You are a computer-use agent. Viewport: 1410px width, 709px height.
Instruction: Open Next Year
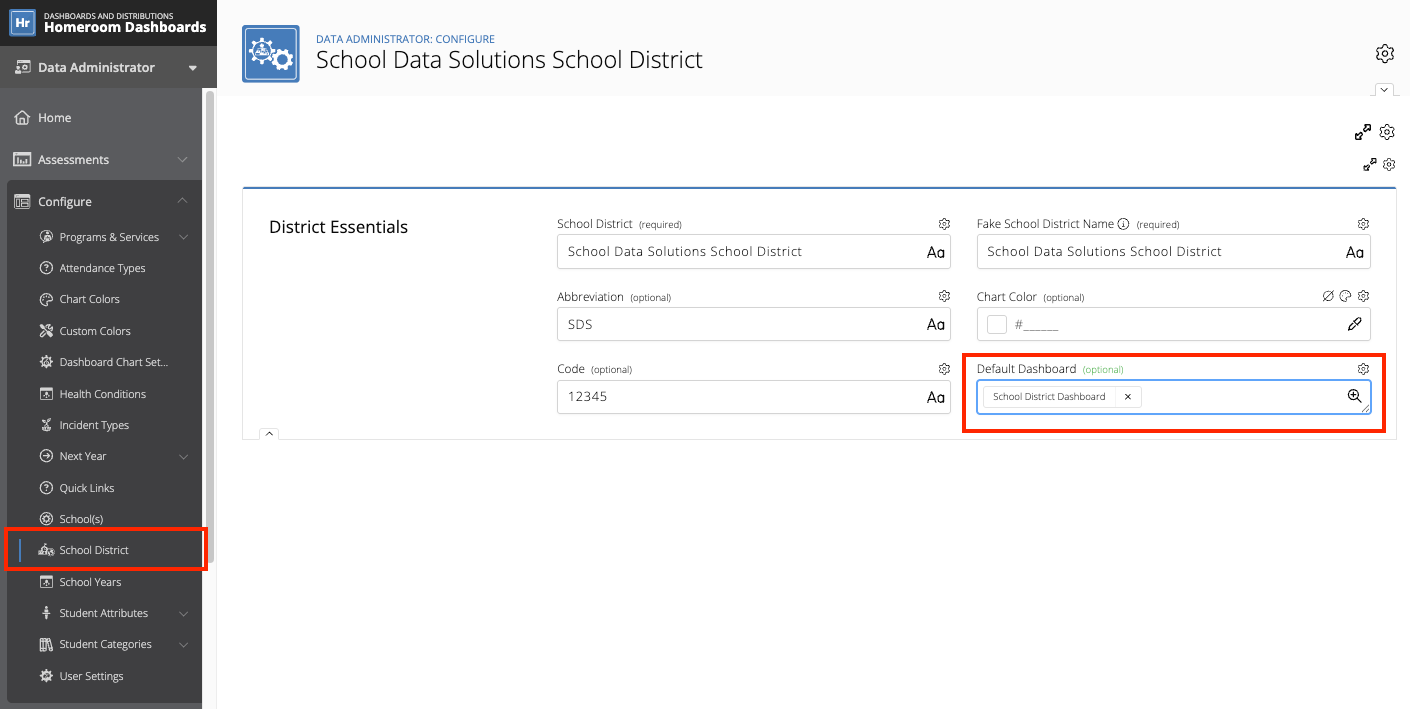click(x=83, y=456)
